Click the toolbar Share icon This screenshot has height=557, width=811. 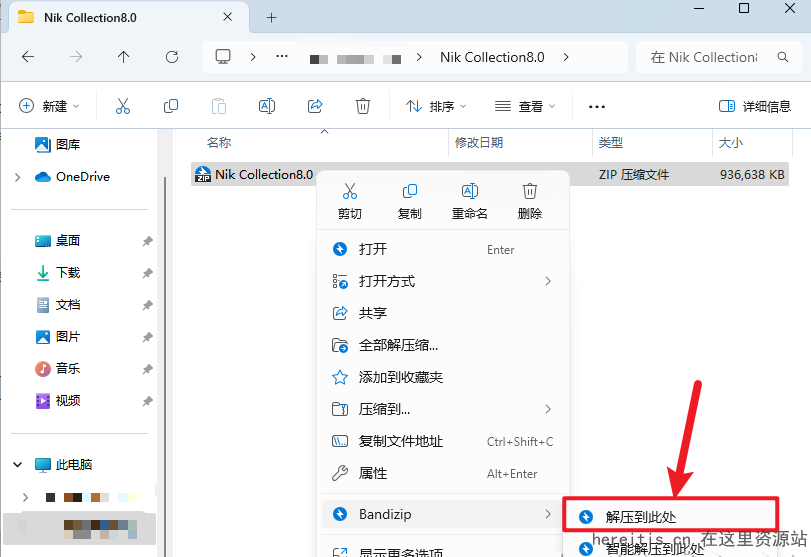point(315,106)
